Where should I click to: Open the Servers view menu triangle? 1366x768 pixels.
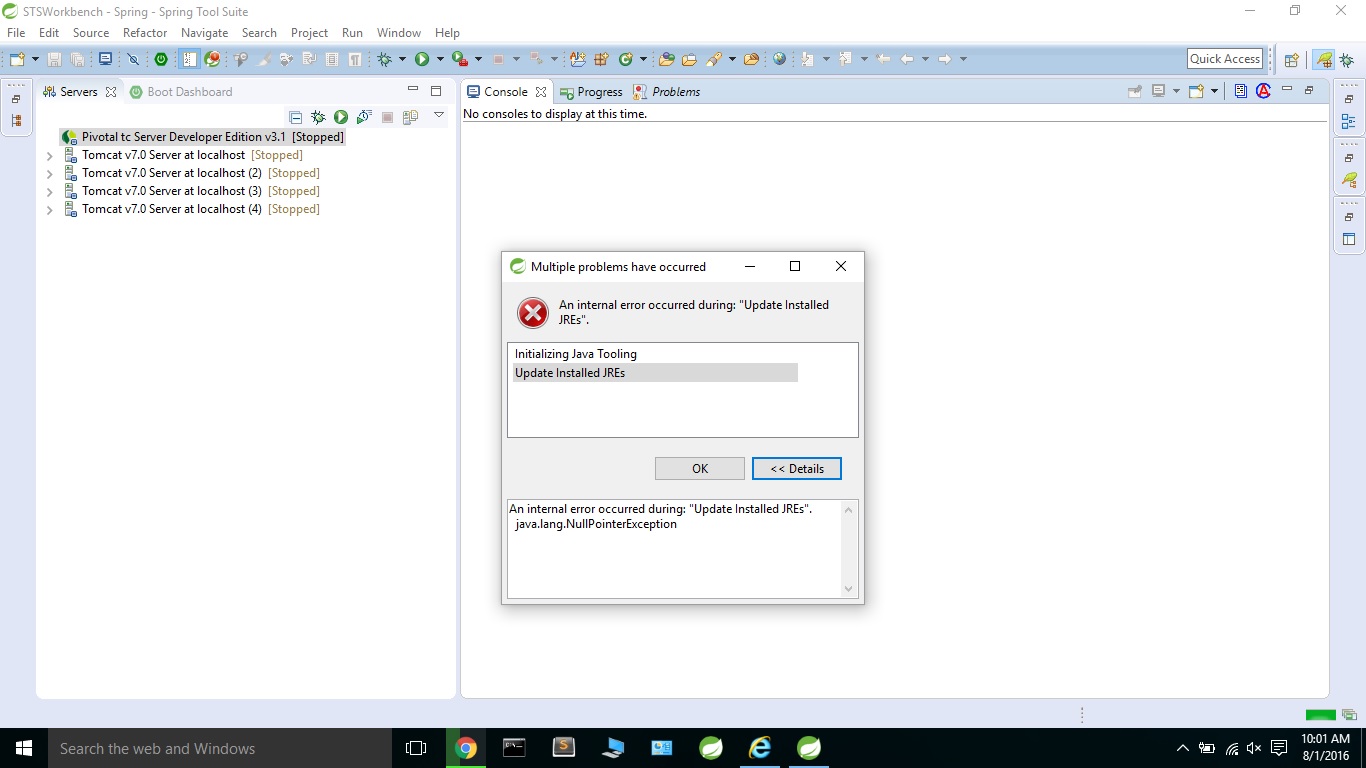pyautogui.click(x=439, y=115)
